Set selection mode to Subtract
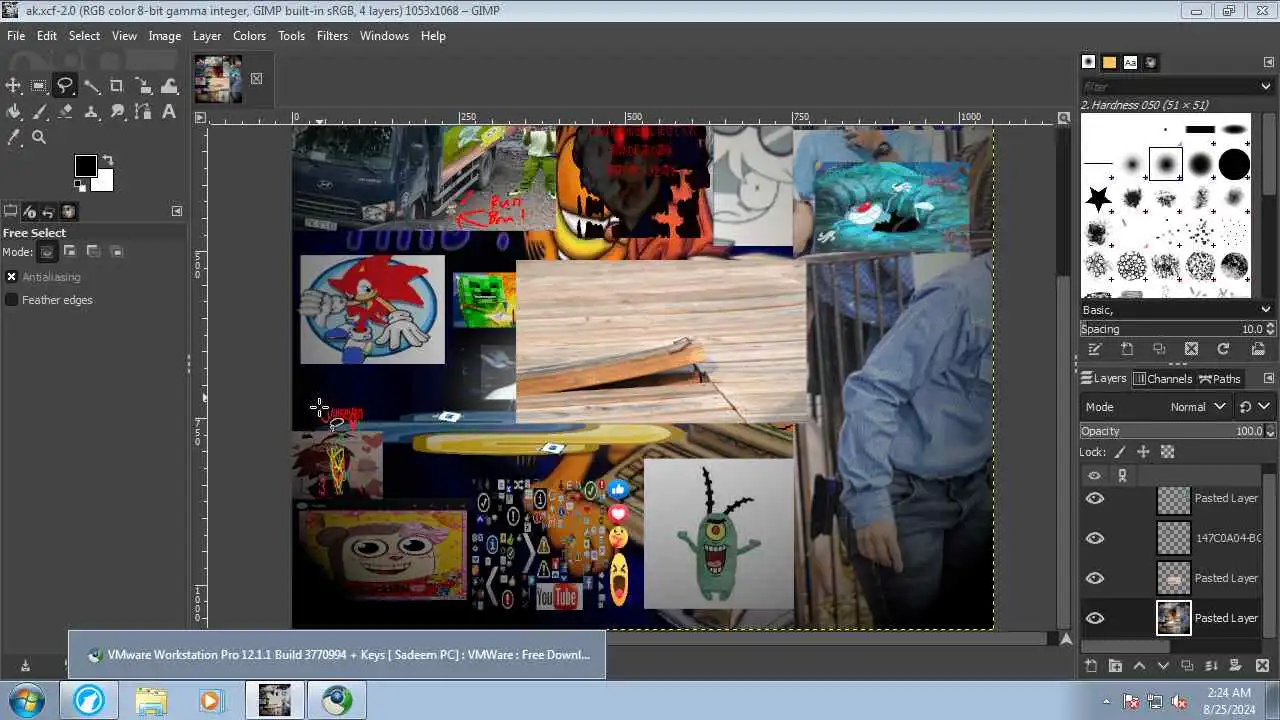 pyautogui.click(x=93, y=252)
